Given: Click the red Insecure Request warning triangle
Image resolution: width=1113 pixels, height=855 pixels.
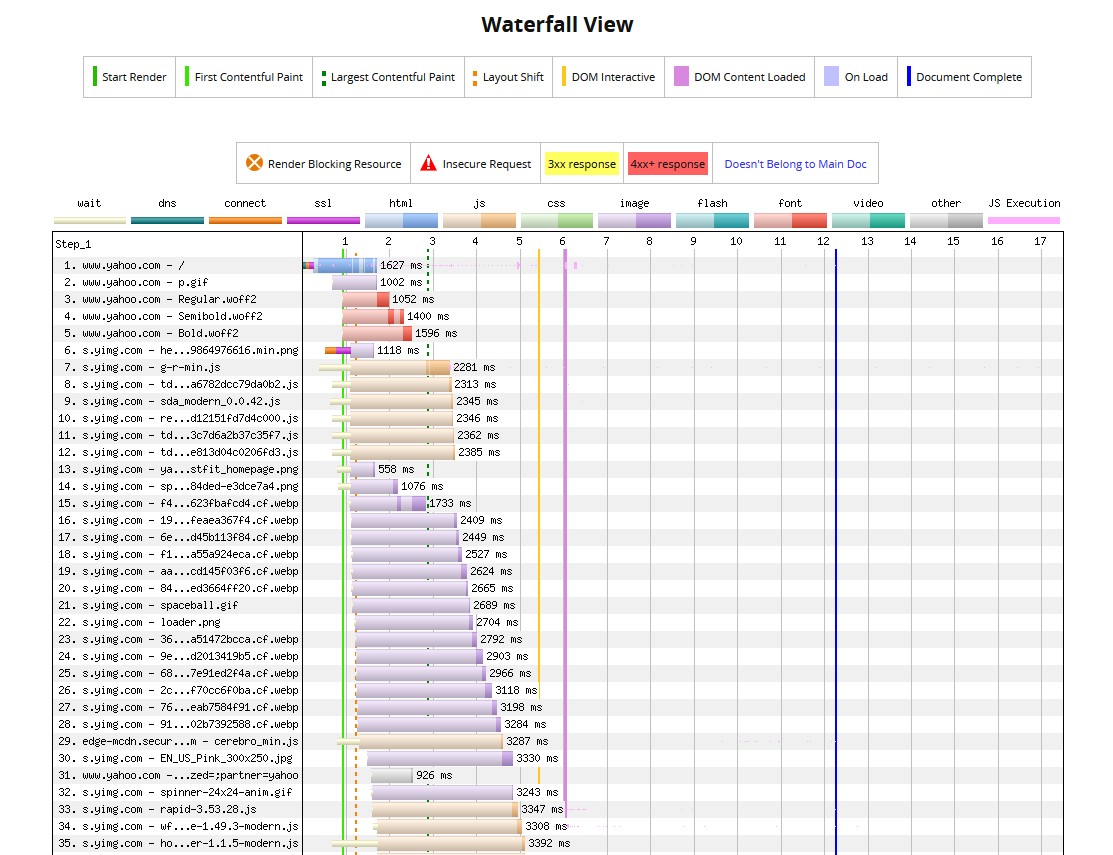Looking at the screenshot, I should [428, 163].
